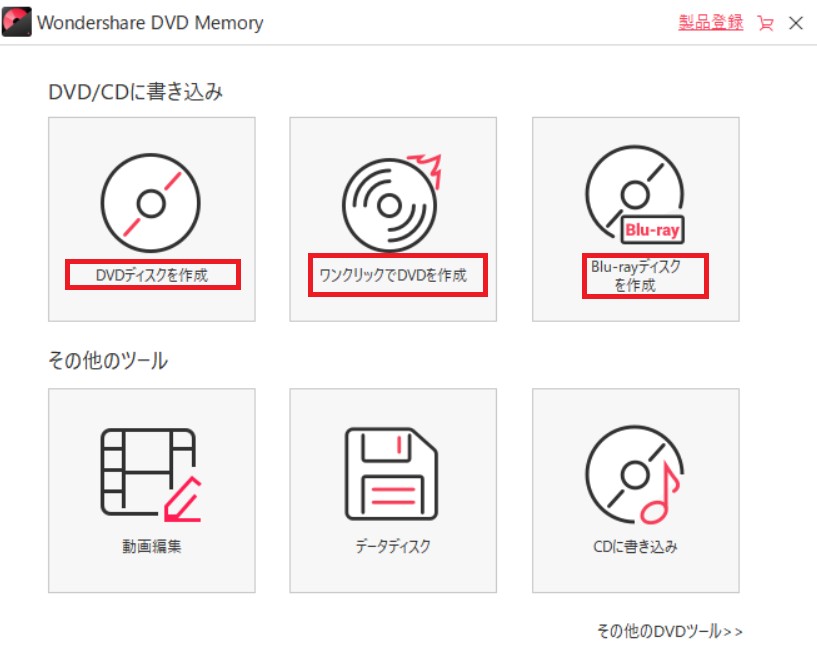Click the Blu-ray disc icon

(x=635, y=195)
